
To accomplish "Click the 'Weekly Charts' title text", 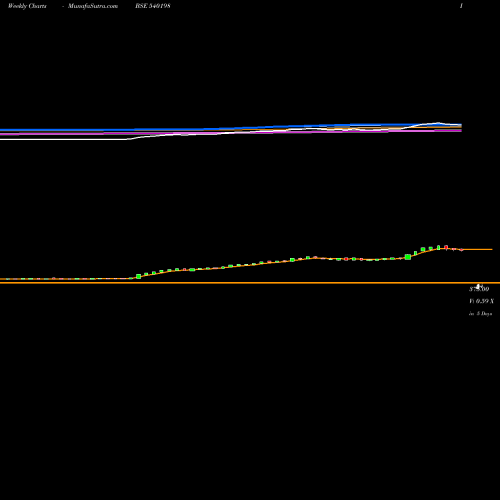I will pyautogui.click(x=27, y=6).
